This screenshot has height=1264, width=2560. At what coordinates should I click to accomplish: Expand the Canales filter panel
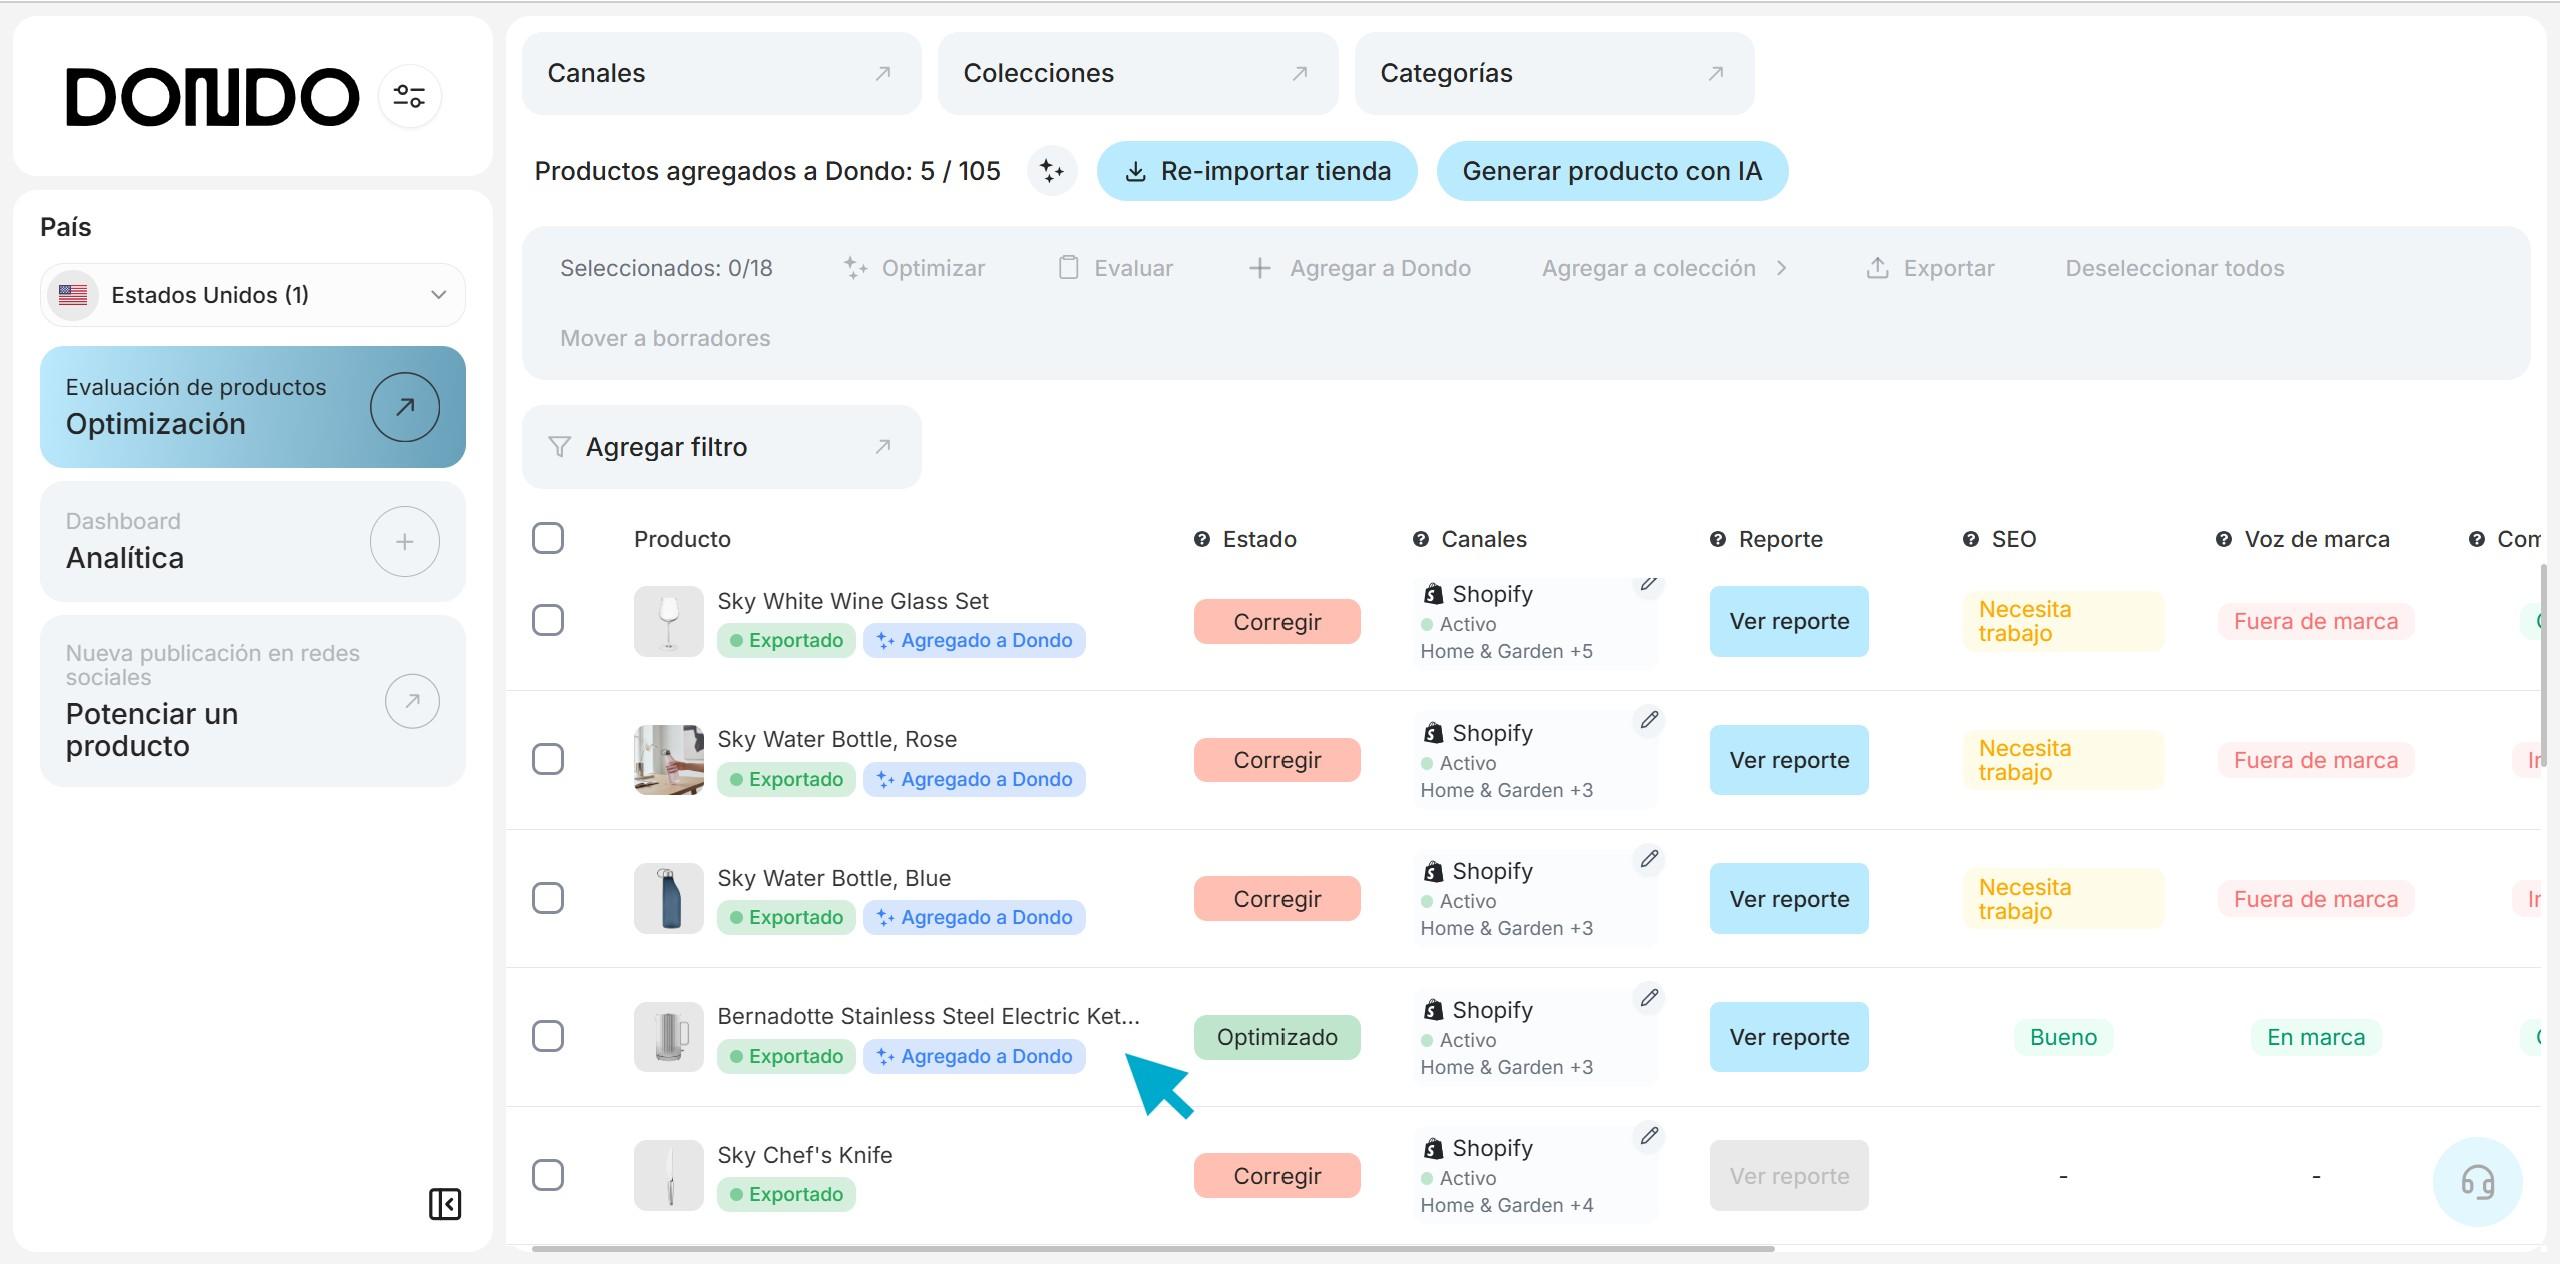click(x=720, y=73)
